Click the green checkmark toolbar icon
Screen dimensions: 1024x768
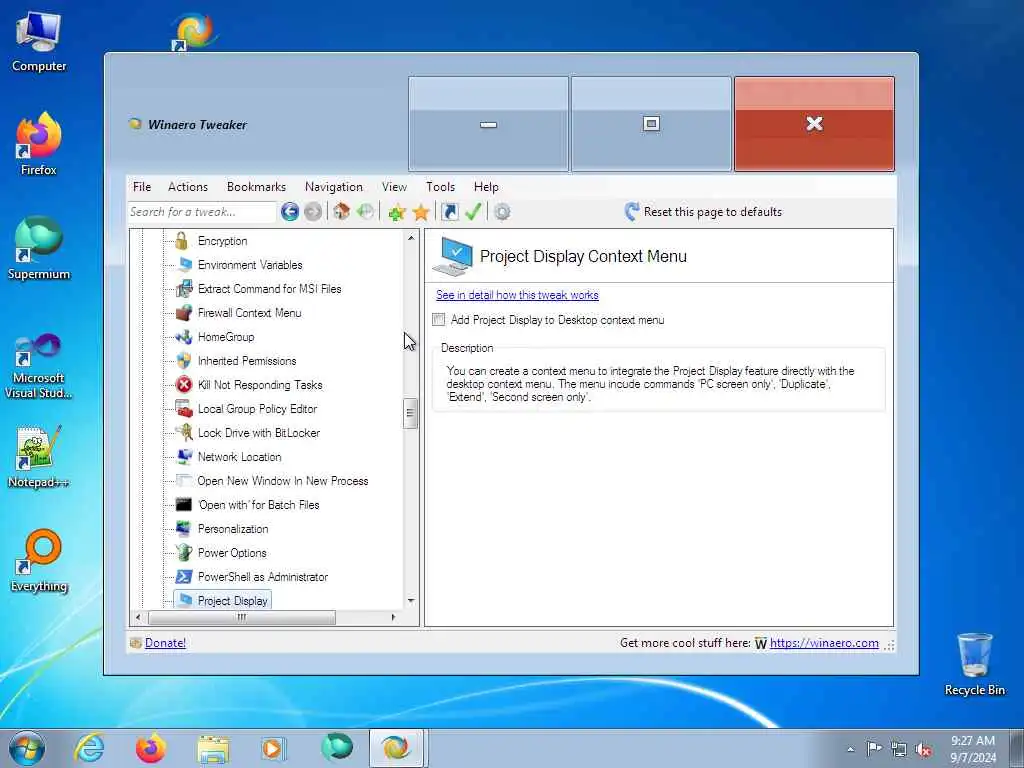pyautogui.click(x=473, y=212)
